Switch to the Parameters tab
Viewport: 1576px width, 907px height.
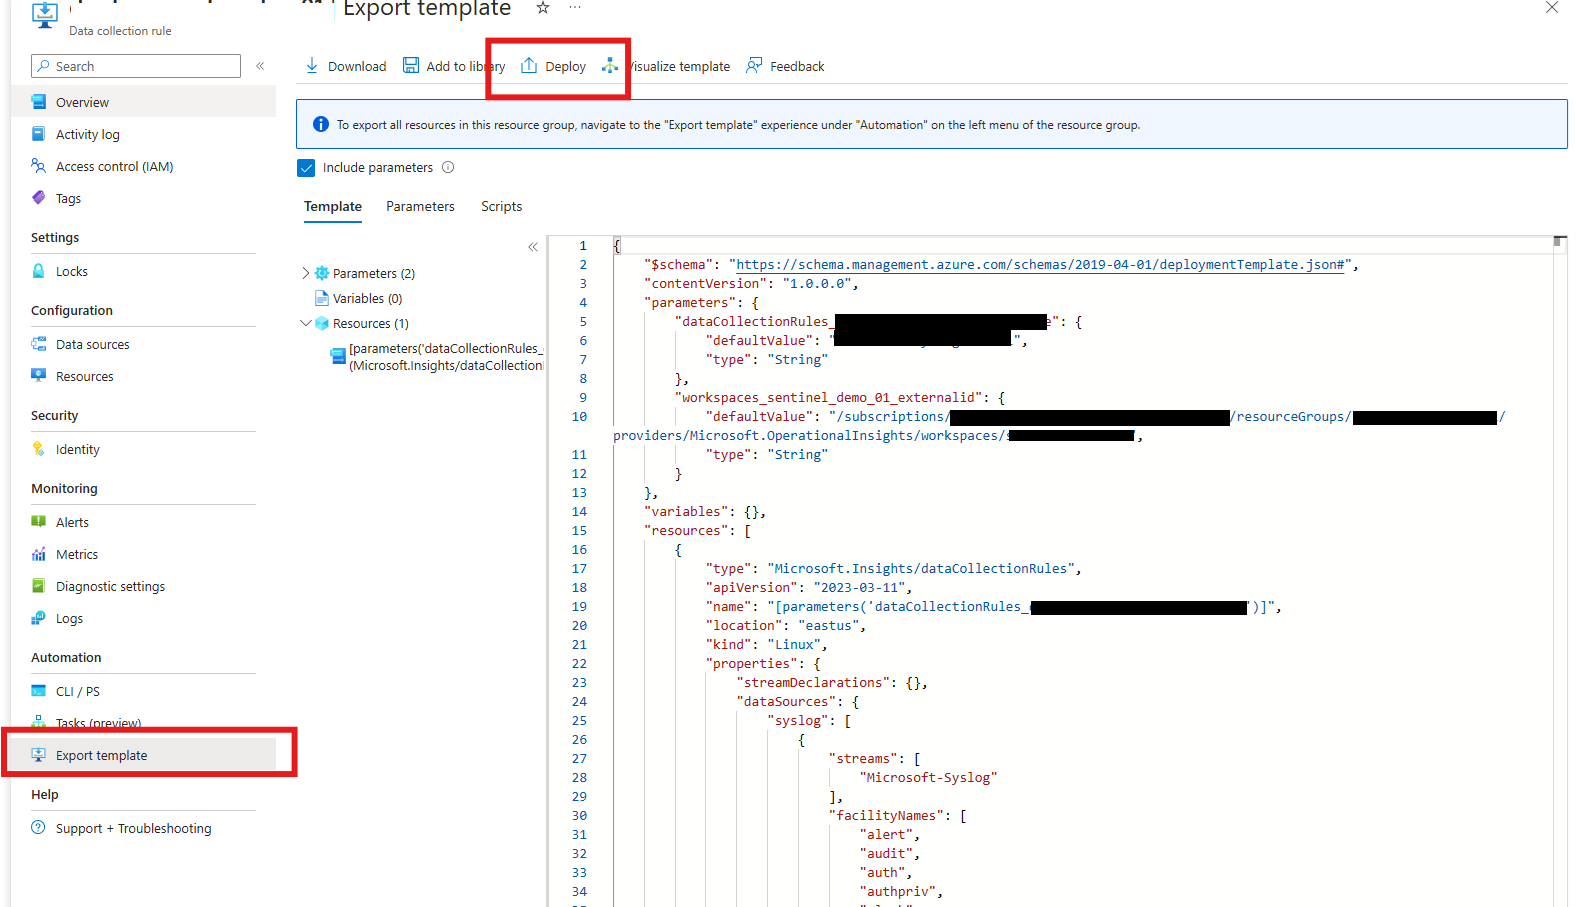pos(420,206)
